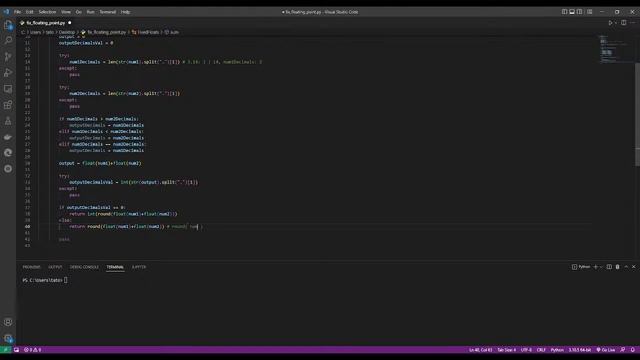The width and height of the screenshot is (640, 360).
Task: Open the launch profile dropdown arrow
Action: 601,267
